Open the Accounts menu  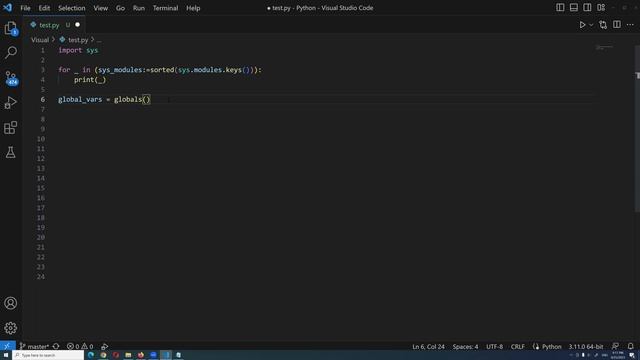(11, 303)
